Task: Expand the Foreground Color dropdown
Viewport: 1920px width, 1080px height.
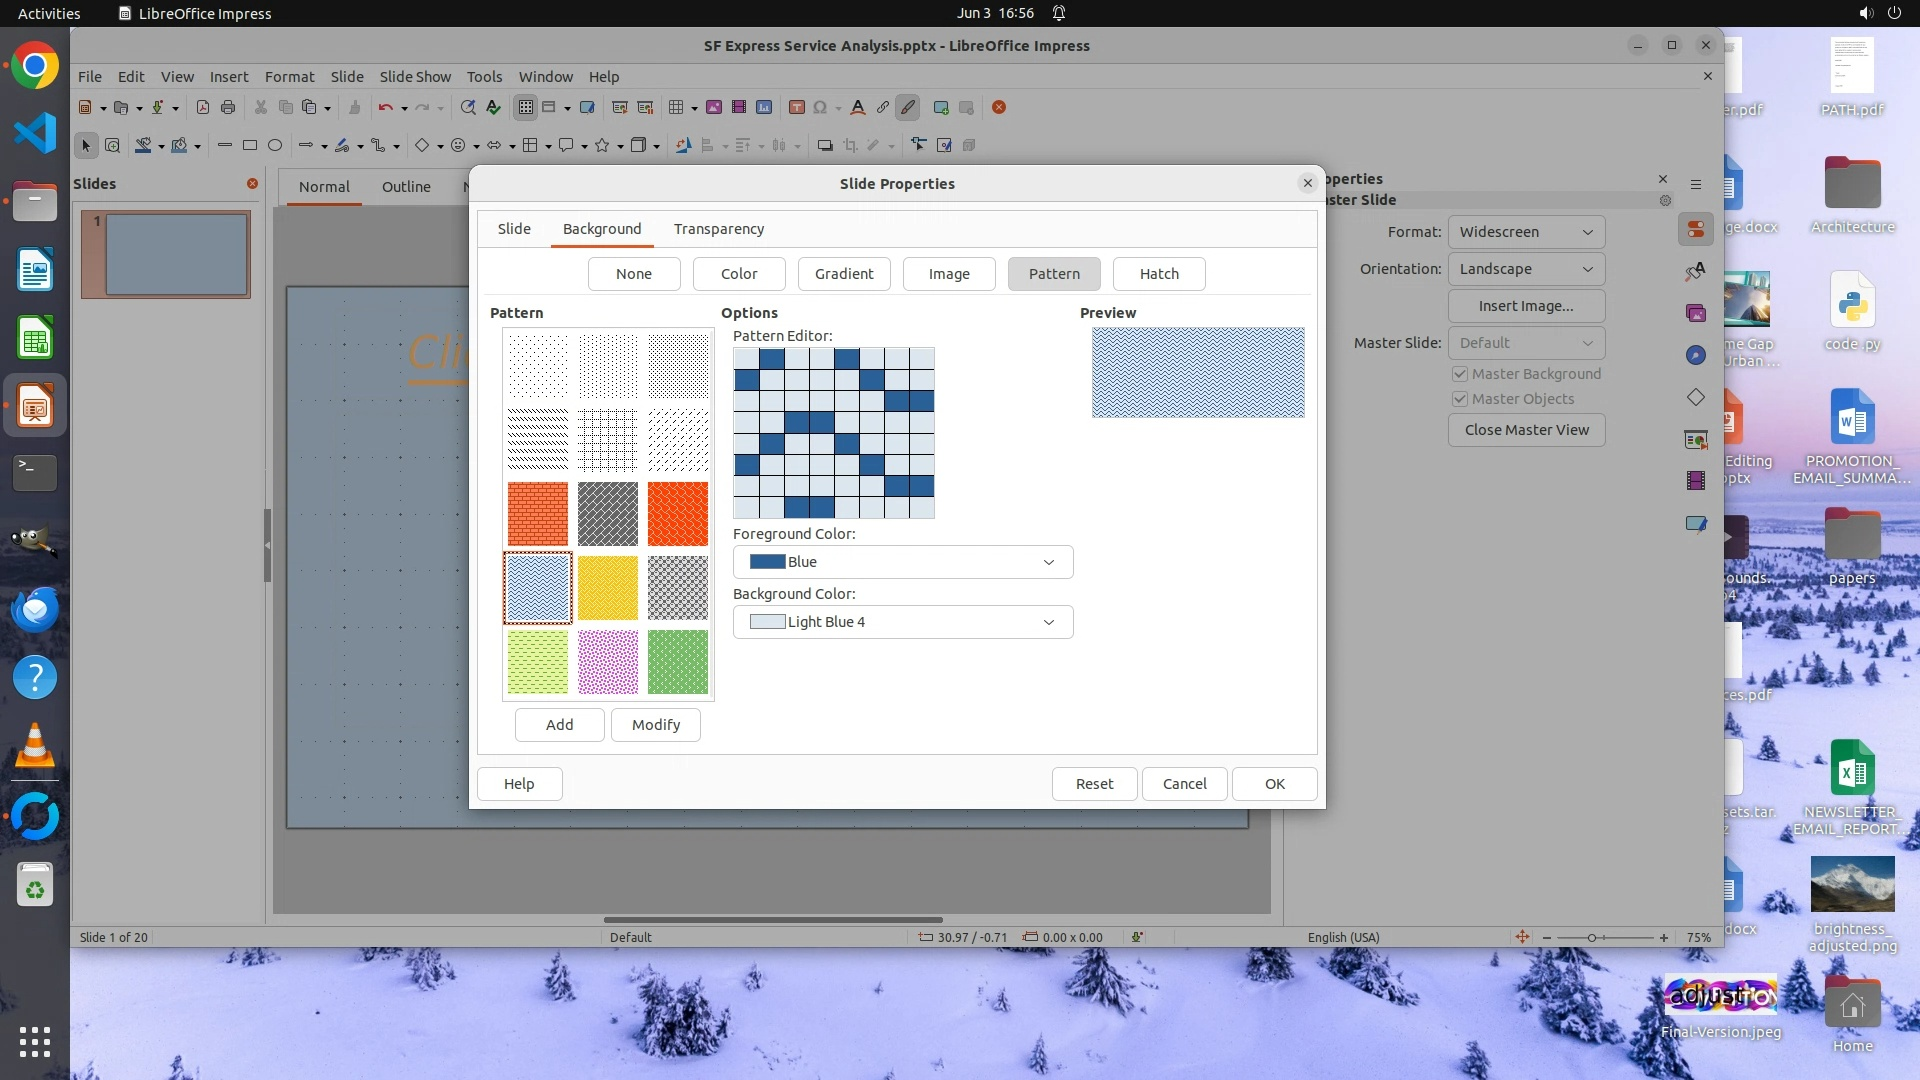Action: pyautogui.click(x=902, y=562)
